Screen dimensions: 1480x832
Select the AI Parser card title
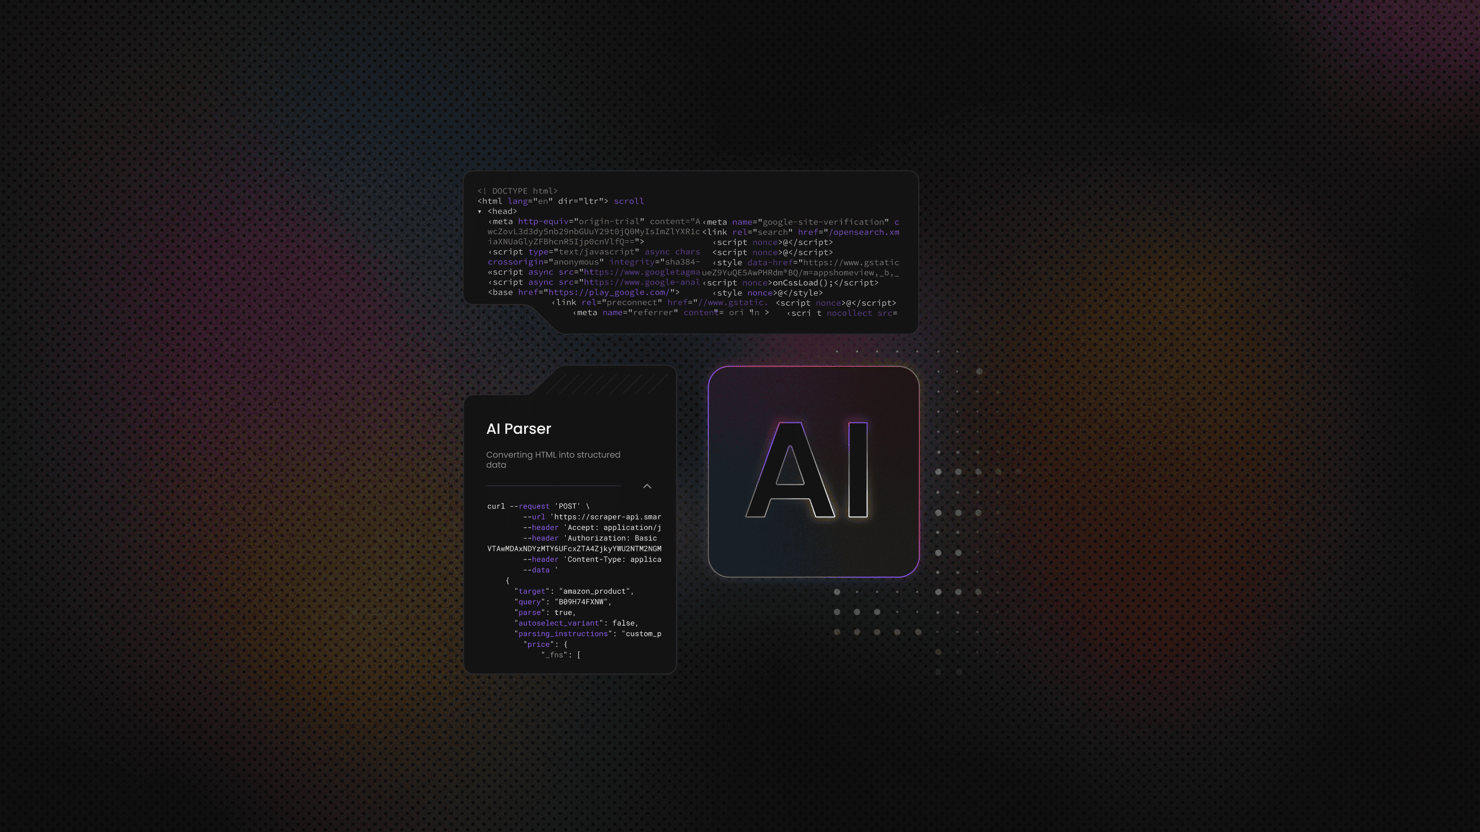pyautogui.click(x=518, y=429)
